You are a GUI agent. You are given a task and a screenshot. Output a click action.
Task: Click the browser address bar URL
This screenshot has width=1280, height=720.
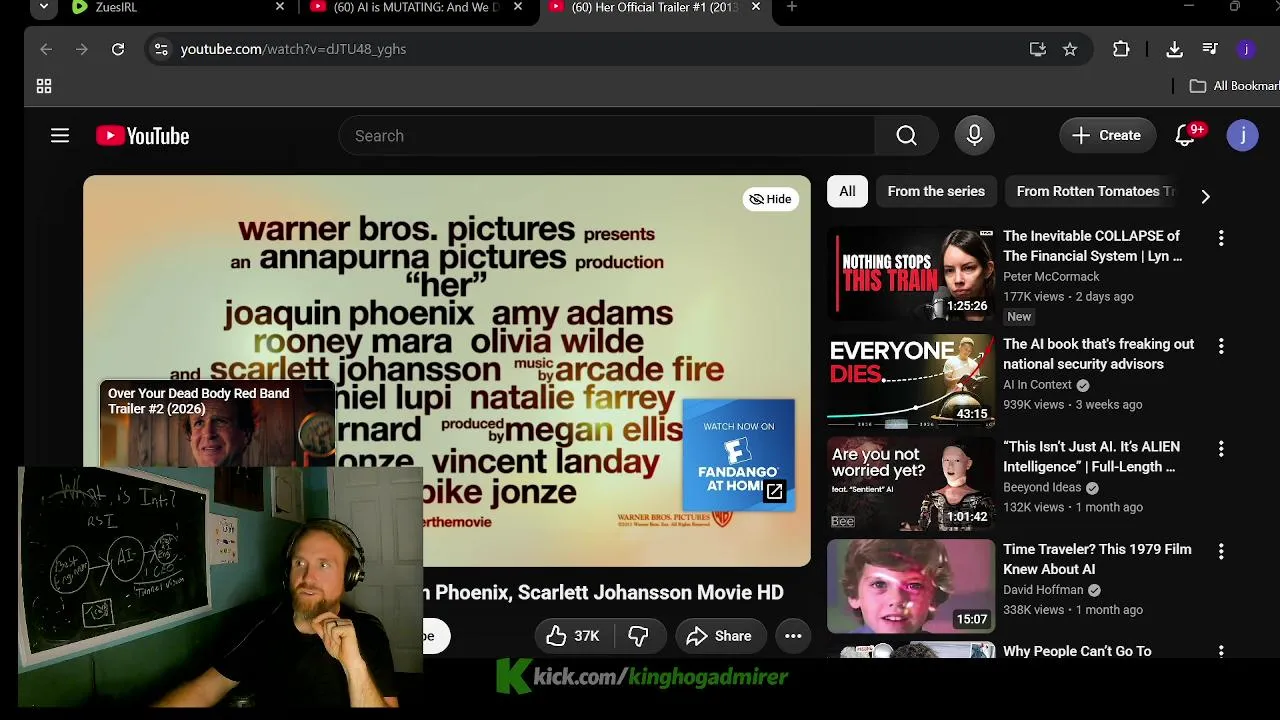pos(293,49)
